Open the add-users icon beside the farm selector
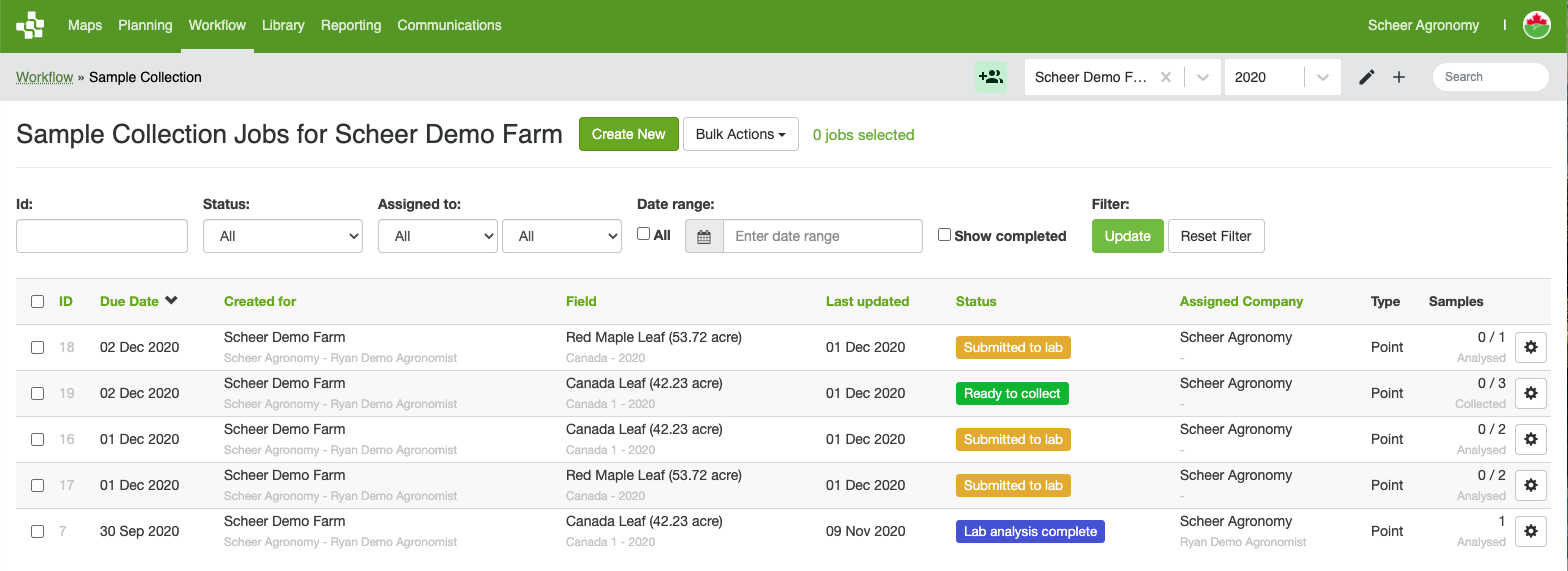The width and height of the screenshot is (1568, 571). pos(991,77)
